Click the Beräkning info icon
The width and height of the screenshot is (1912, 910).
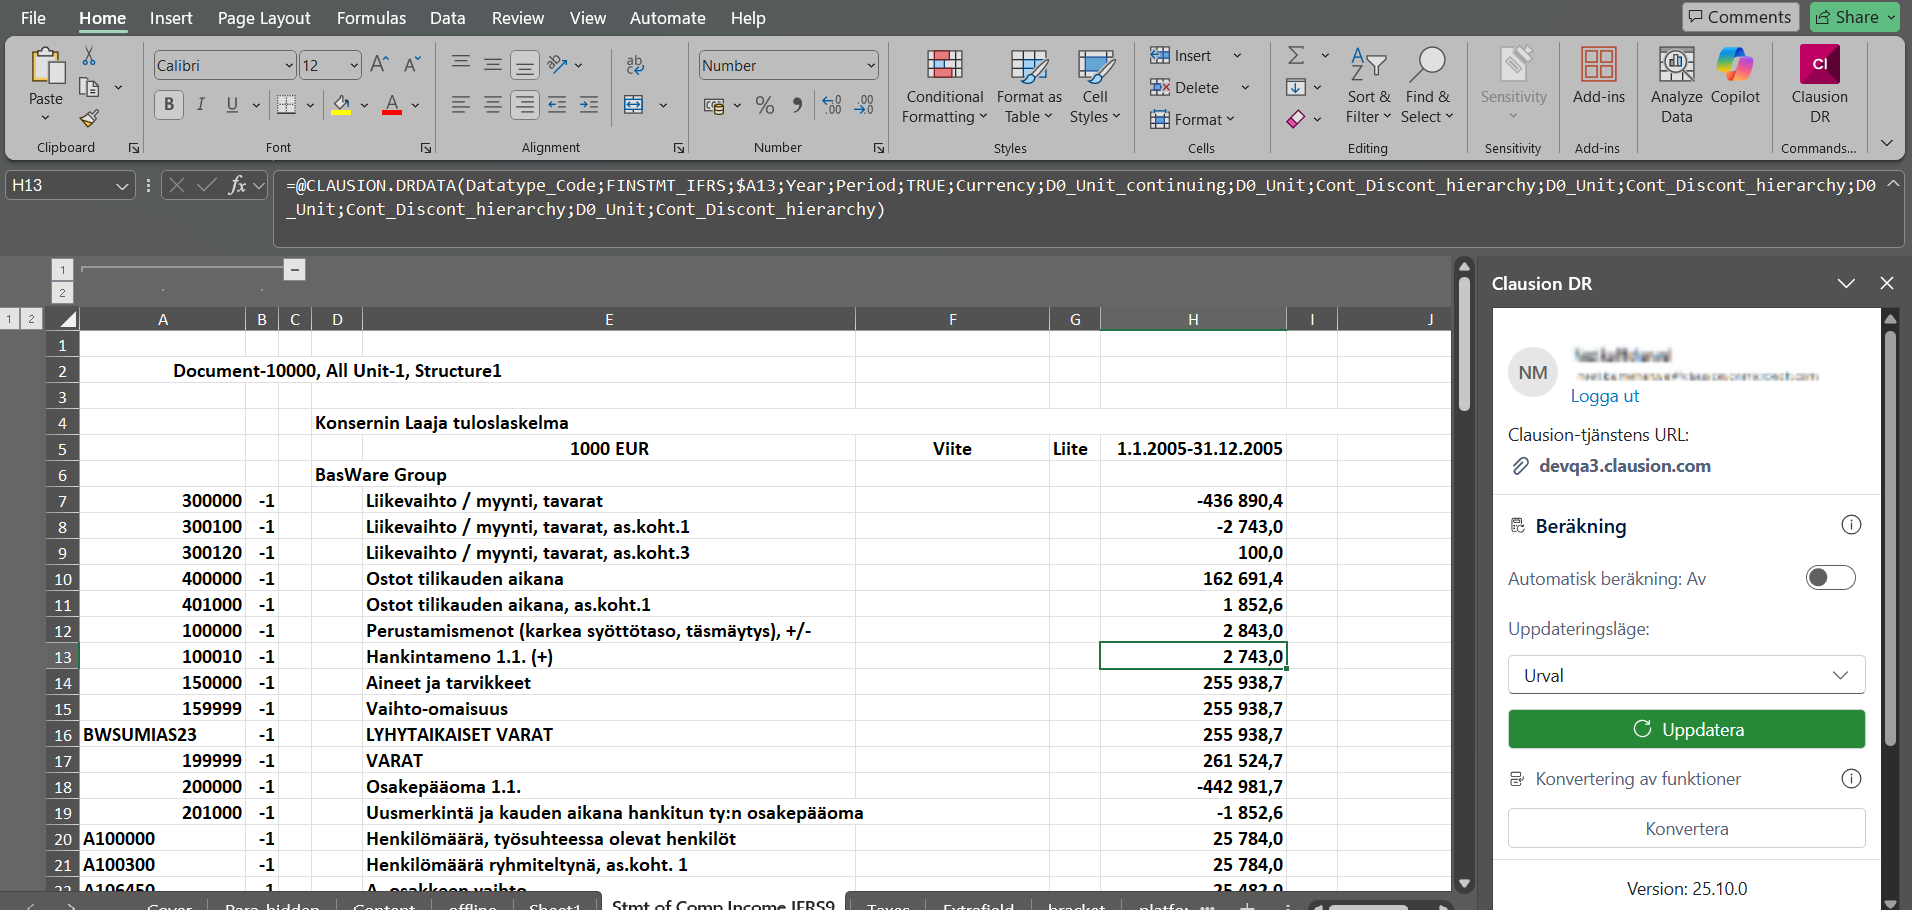click(x=1851, y=525)
